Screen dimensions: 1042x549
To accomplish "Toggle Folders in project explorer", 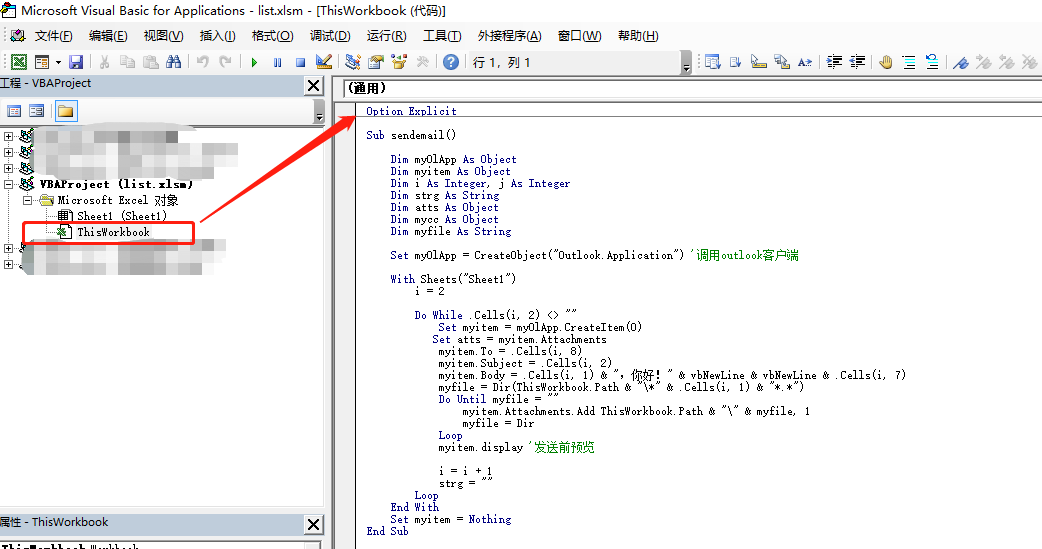I will pos(66,111).
